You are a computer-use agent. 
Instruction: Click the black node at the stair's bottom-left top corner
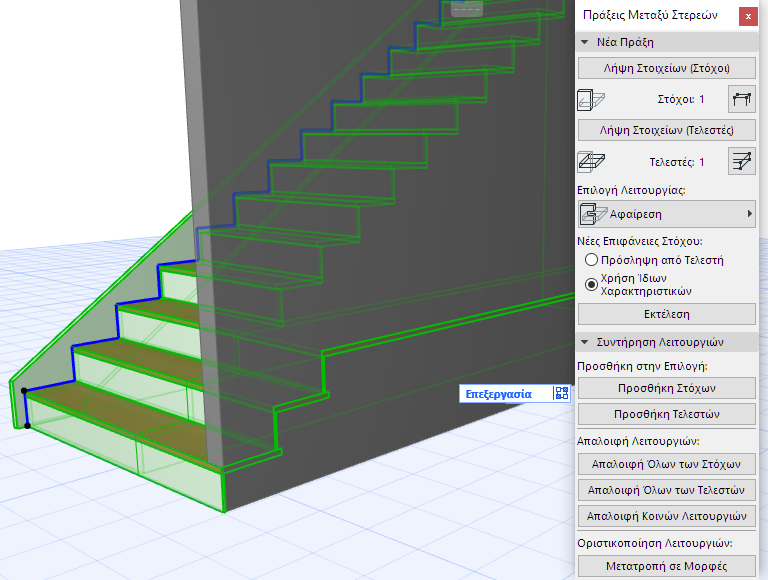24,390
